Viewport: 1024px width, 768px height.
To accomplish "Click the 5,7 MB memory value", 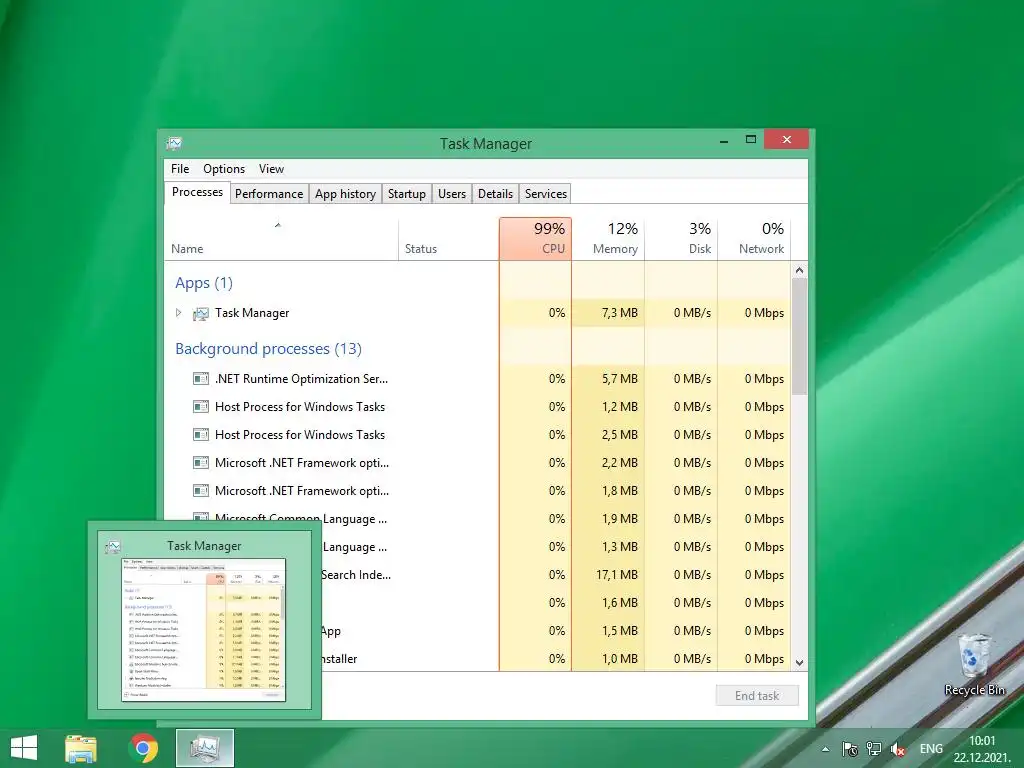I will click(x=620, y=379).
